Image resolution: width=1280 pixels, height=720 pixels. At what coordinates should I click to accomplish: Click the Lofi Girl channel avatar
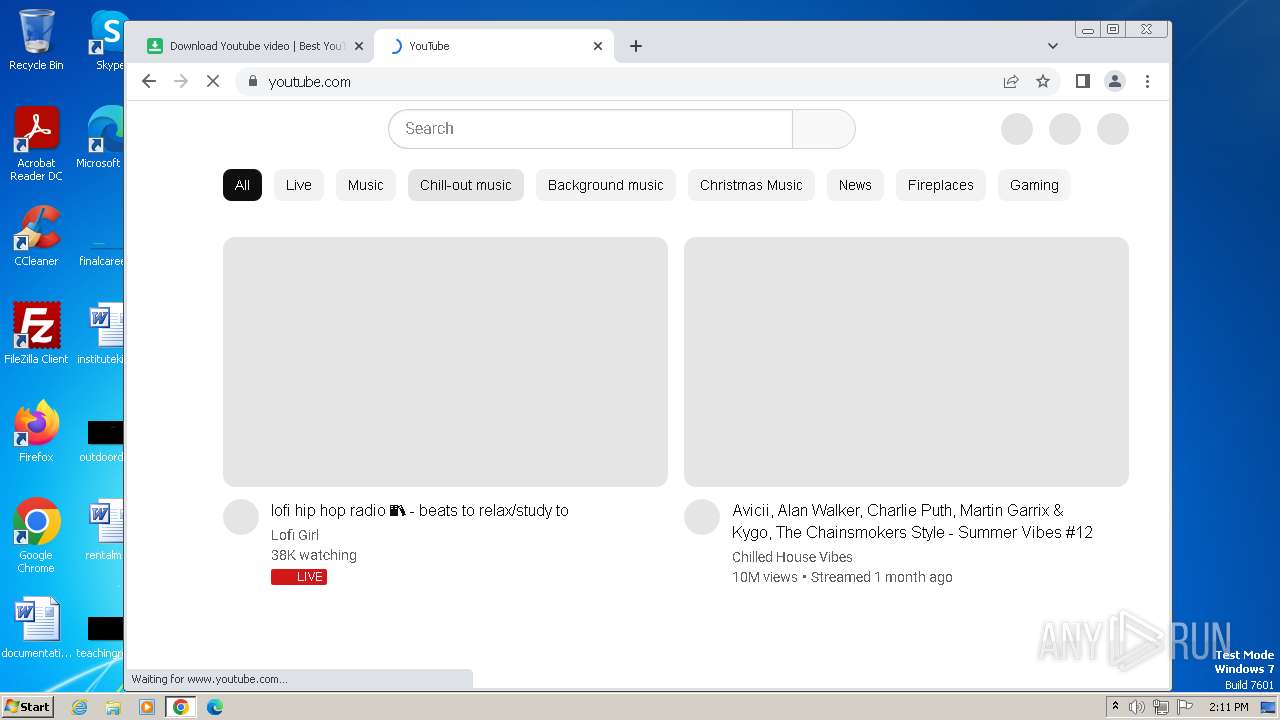pos(241,517)
